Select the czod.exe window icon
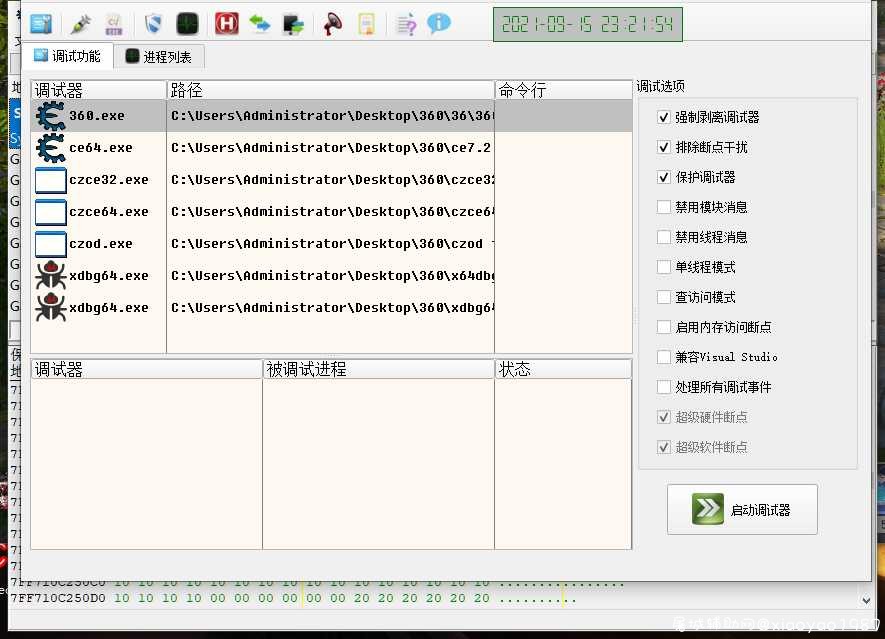This screenshot has width=885, height=639. click(51, 244)
